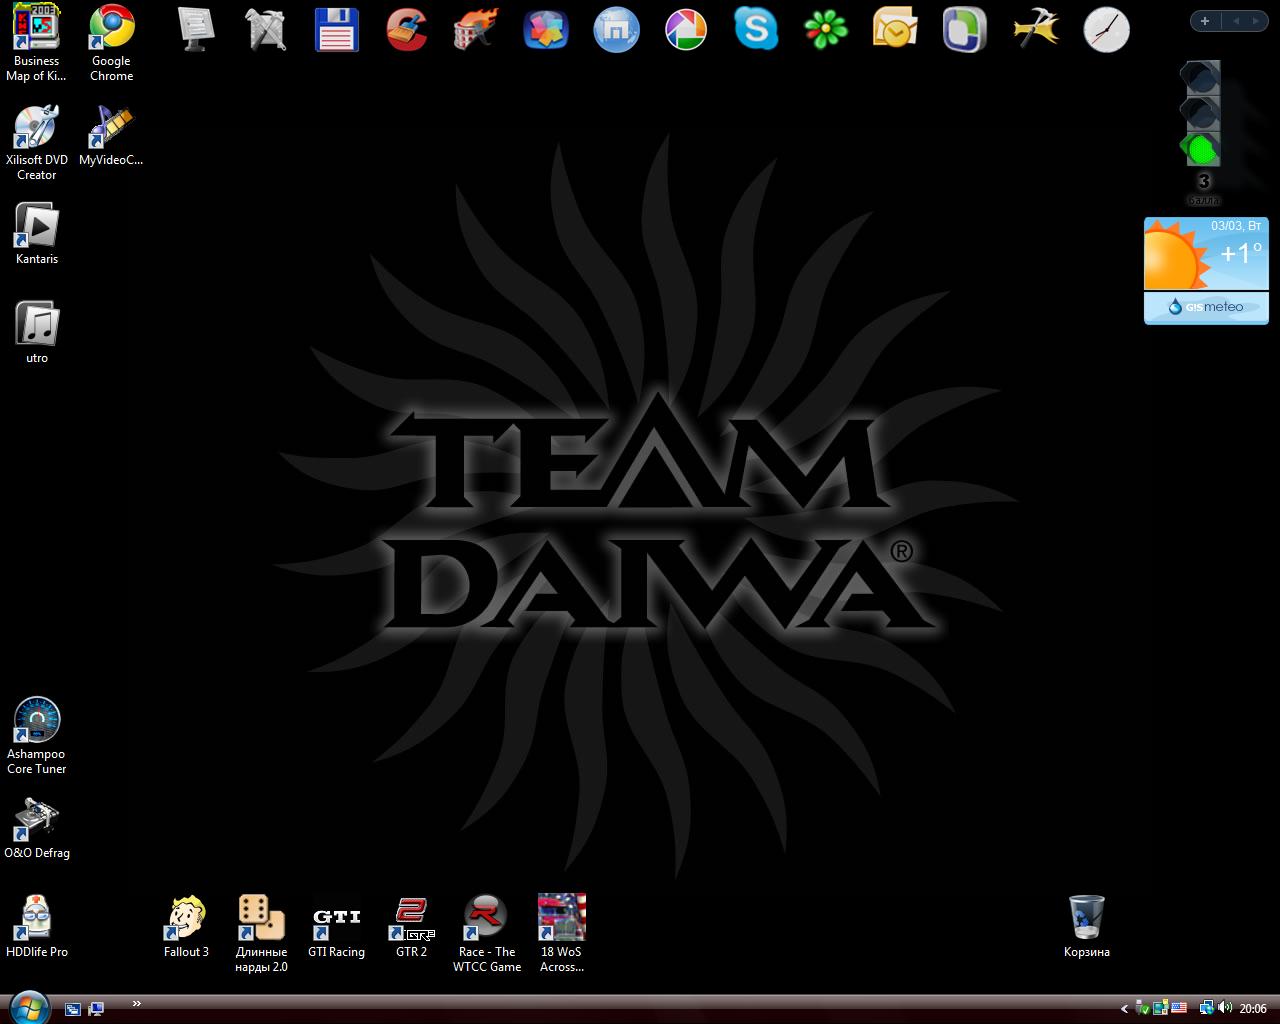Launch GTR 2 game shortcut
1280x1024 pixels.
(x=411, y=918)
